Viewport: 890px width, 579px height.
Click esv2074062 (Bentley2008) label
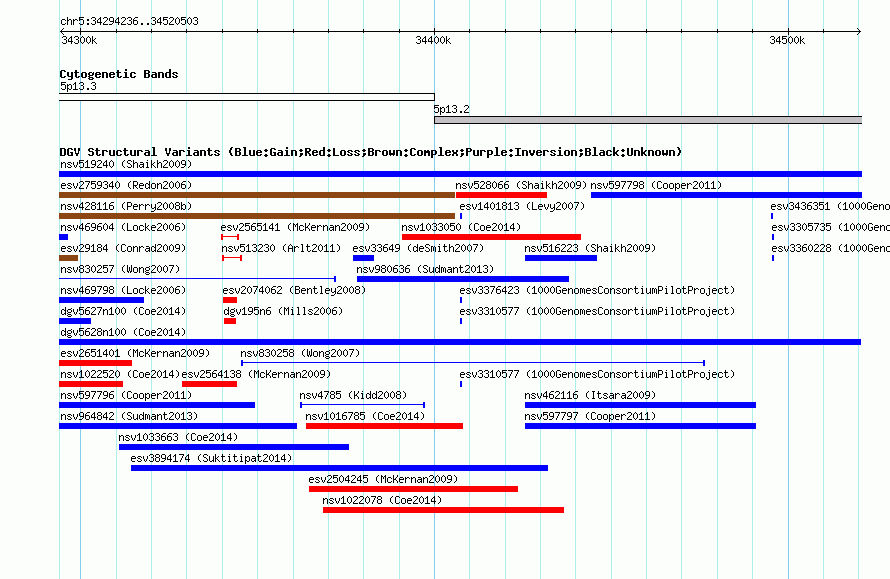tap(294, 290)
